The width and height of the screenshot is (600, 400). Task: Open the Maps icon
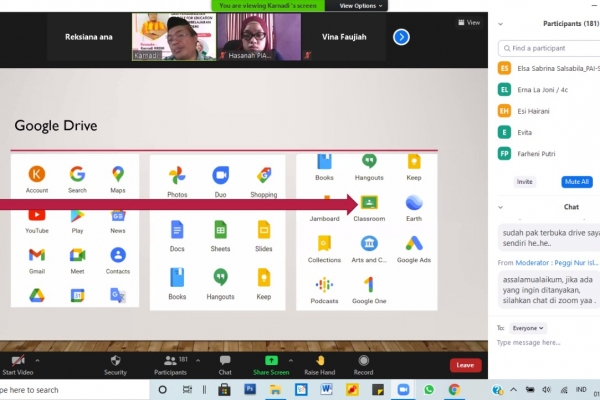118,174
